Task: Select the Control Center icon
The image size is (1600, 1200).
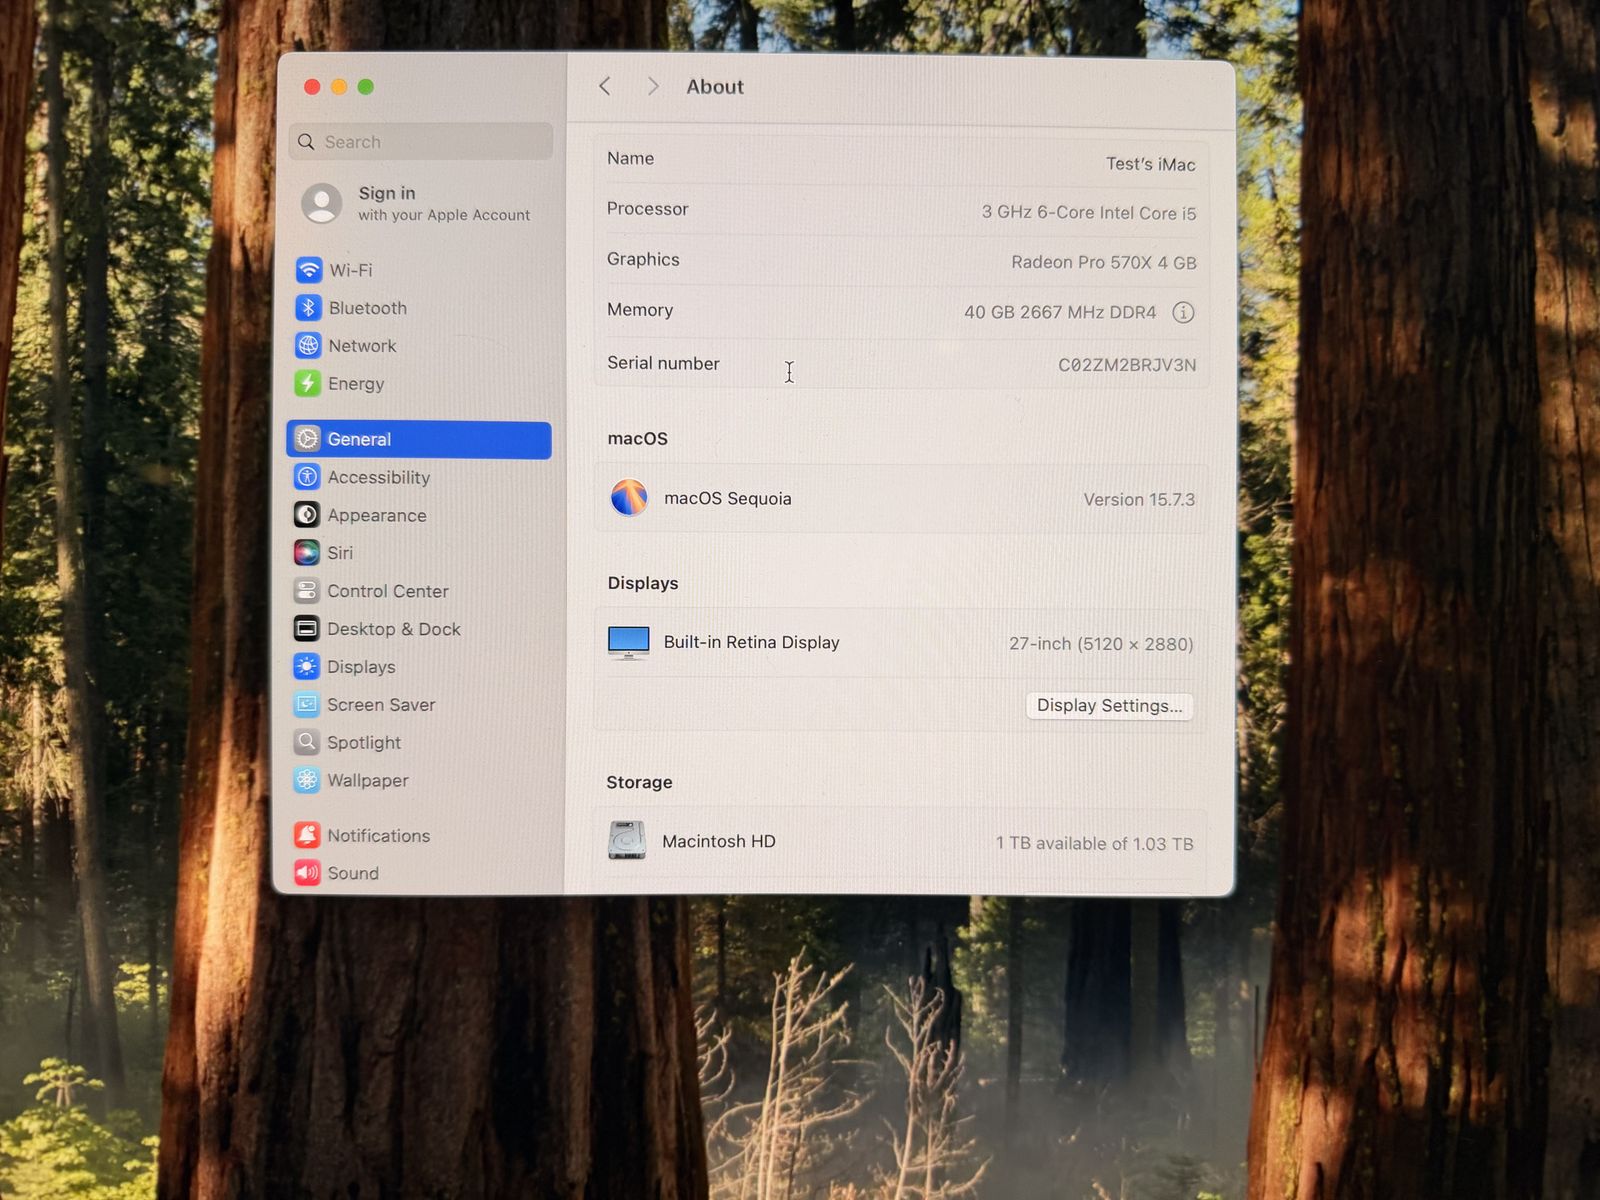Action: [307, 591]
